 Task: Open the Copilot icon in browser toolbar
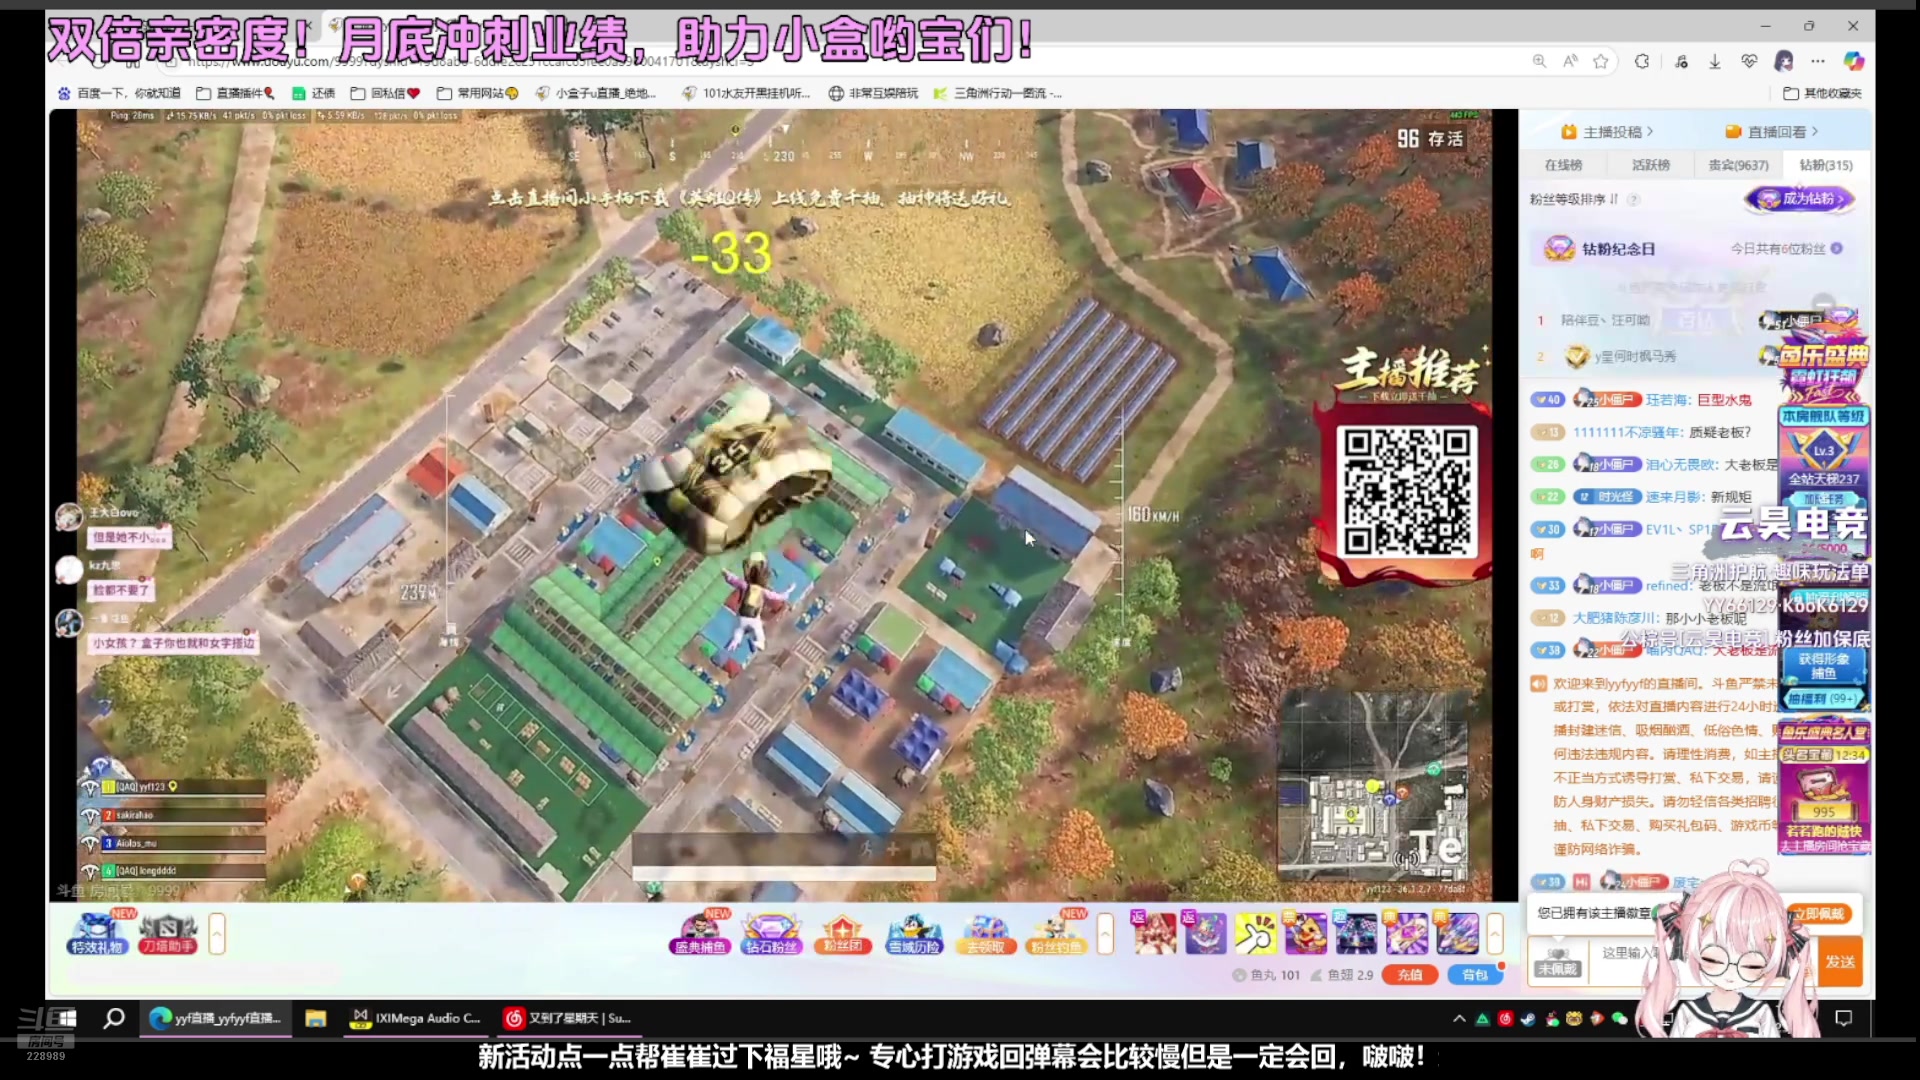1854,61
